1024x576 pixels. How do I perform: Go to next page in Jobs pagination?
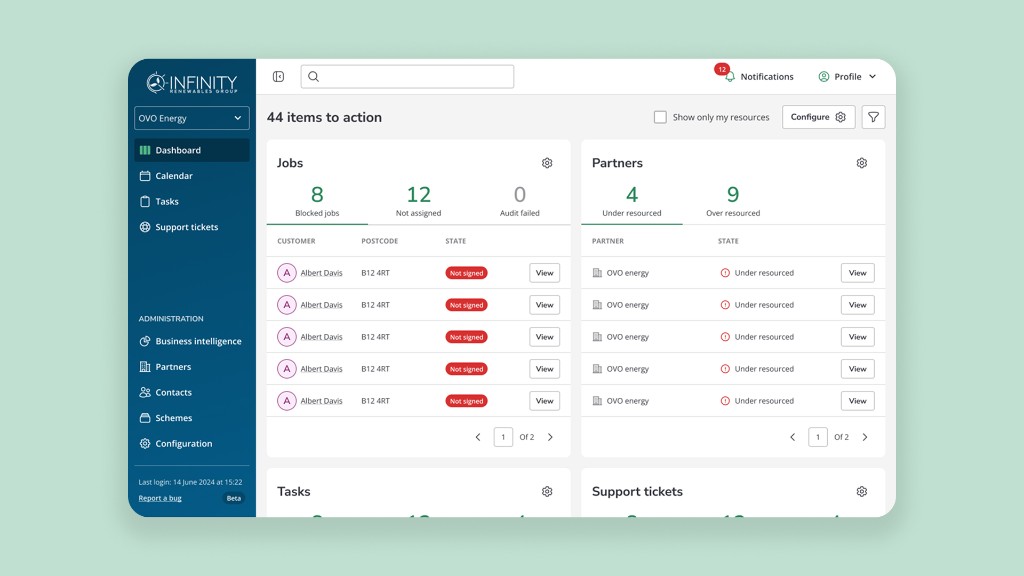(x=550, y=437)
